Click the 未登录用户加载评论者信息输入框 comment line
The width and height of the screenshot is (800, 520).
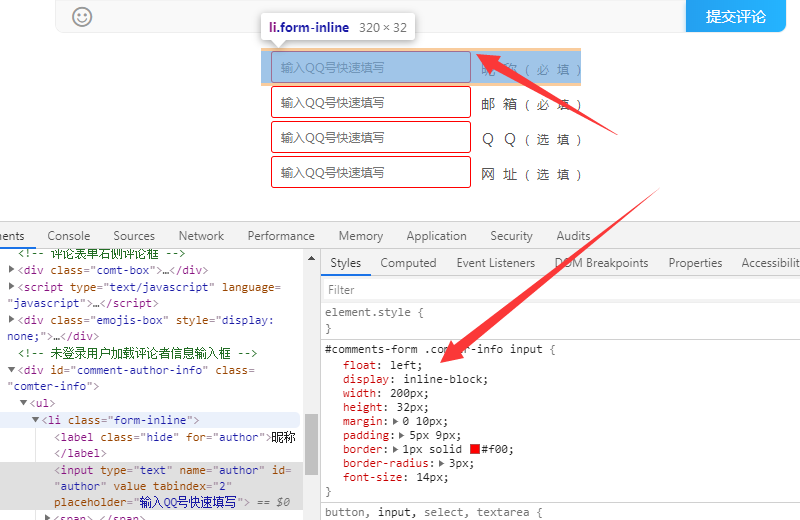click(138, 353)
